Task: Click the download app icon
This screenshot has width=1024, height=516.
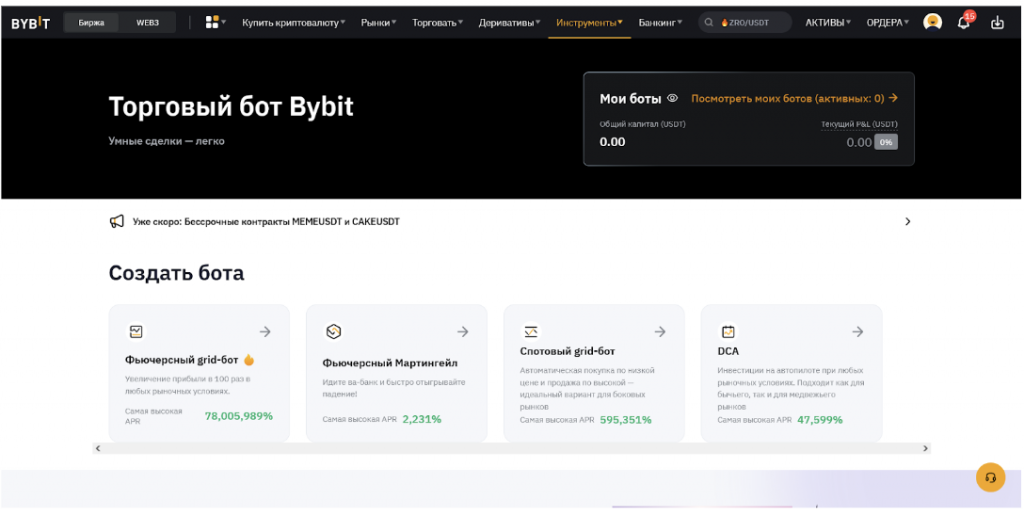Action: point(997,22)
